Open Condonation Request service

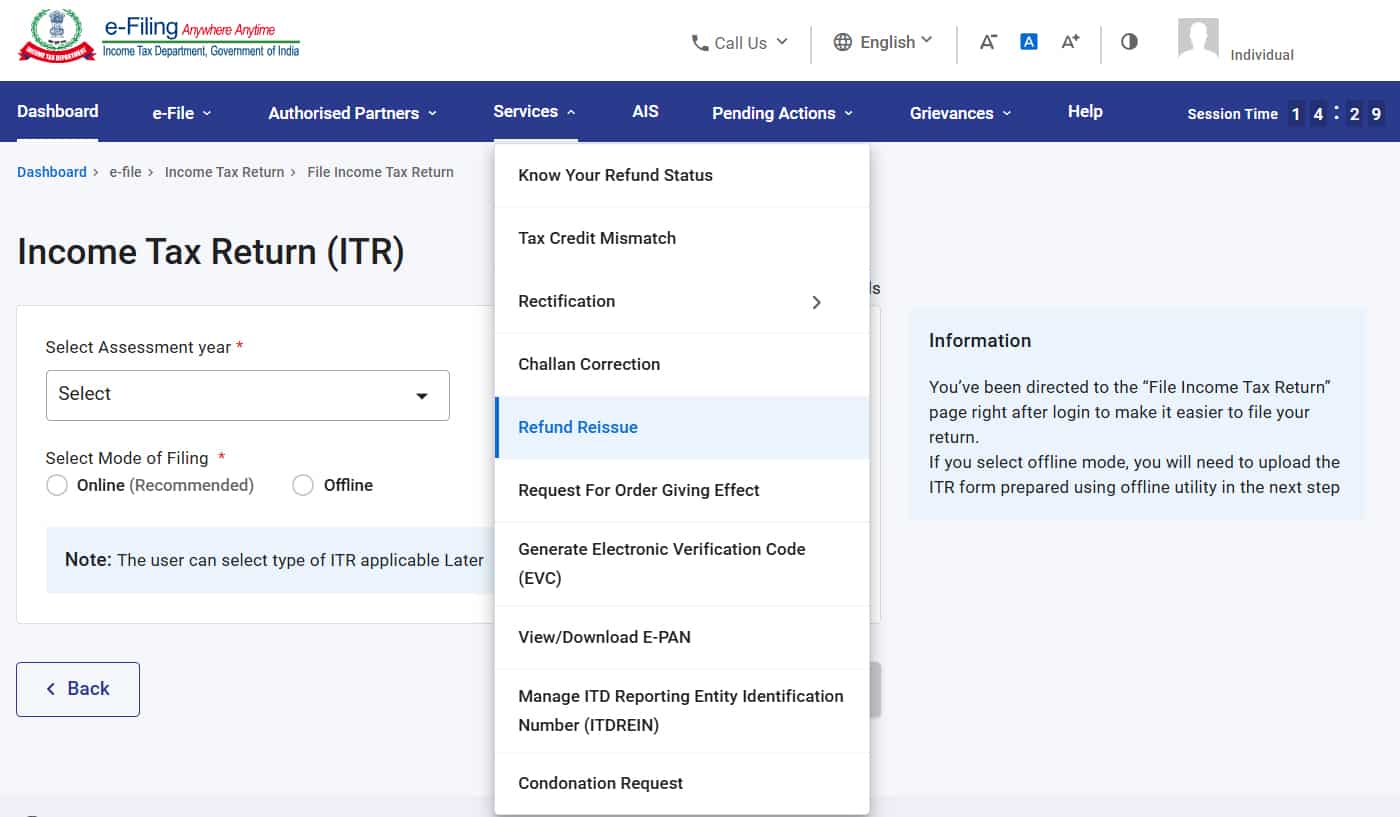pyautogui.click(x=600, y=783)
